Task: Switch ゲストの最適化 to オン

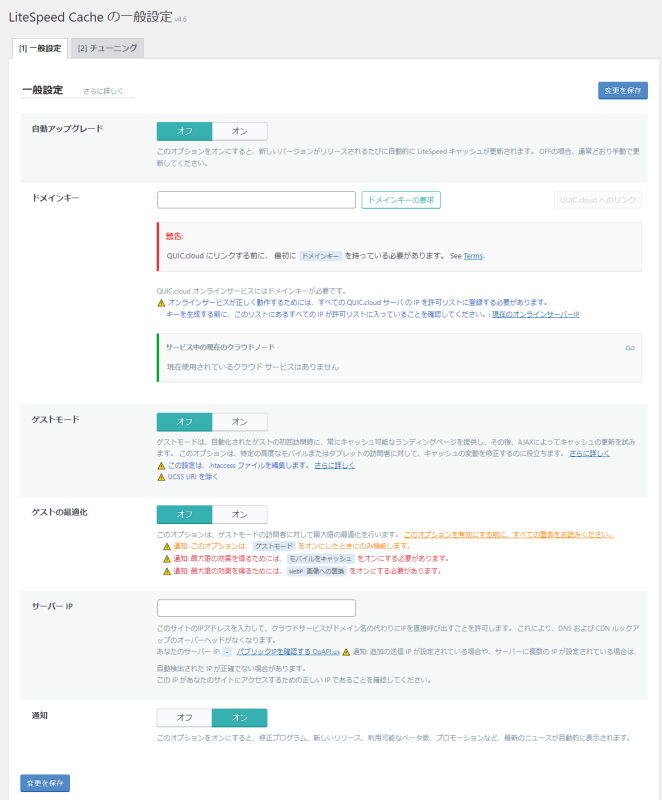Action: pos(239,514)
